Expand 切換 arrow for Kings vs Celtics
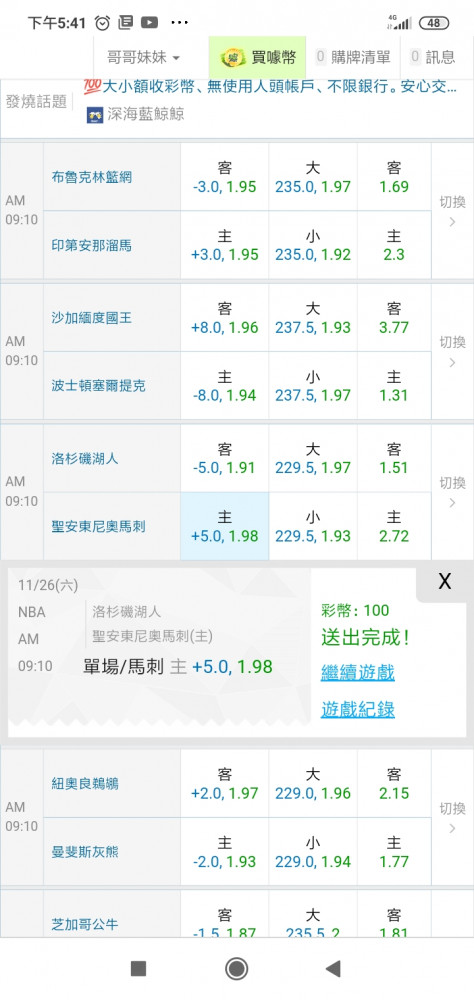474x1000 pixels. click(x=452, y=351)
